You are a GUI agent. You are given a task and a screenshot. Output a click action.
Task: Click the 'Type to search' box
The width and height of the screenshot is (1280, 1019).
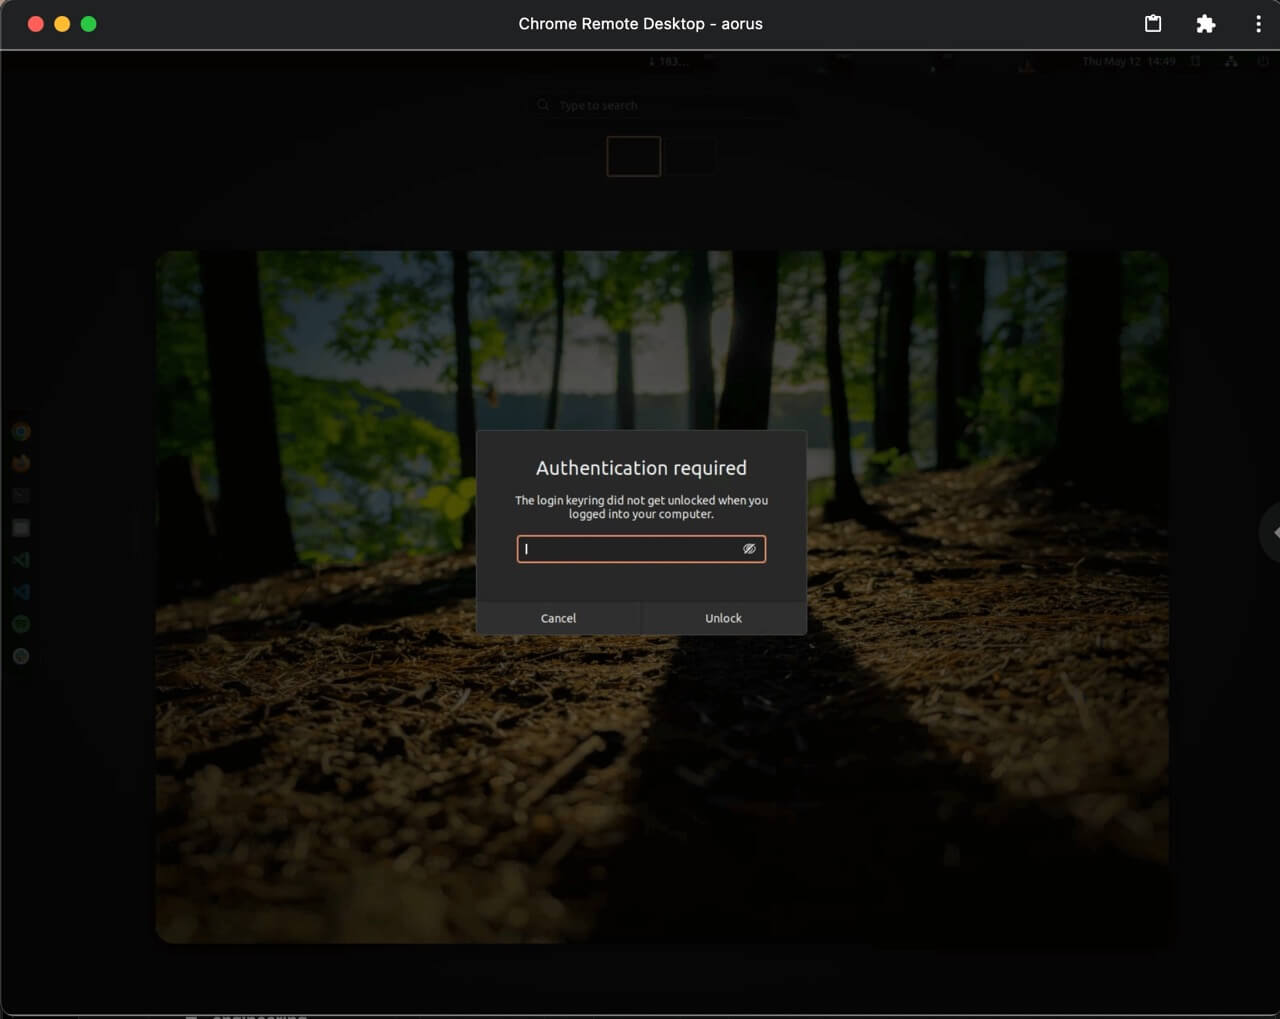point(660,105)
